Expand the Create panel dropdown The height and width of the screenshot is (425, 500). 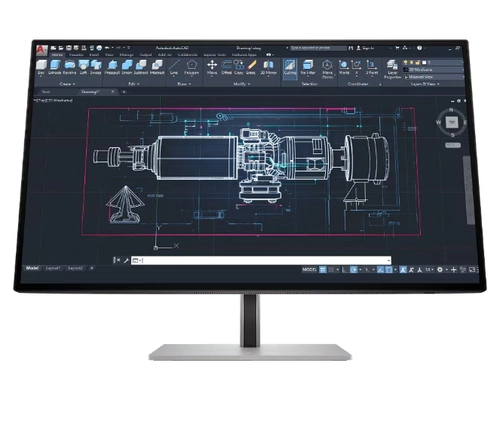[67, 84]
